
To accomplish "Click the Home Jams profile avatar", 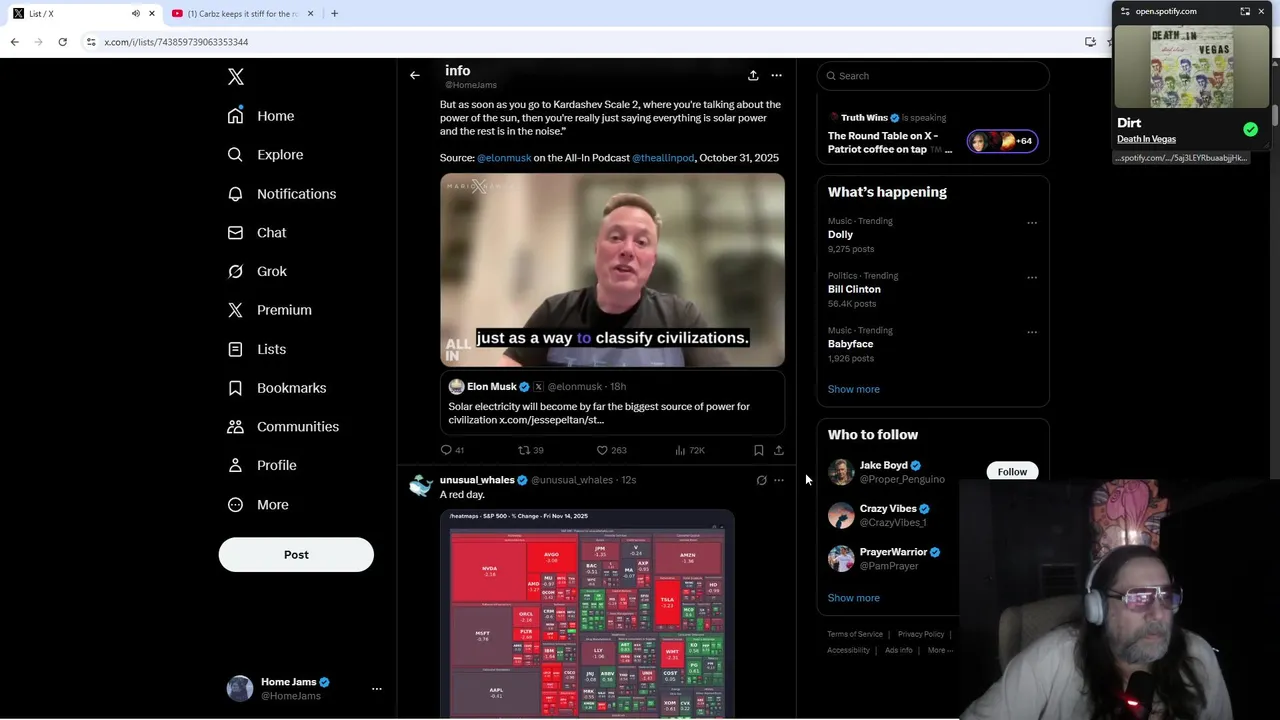I will [240, 688].
